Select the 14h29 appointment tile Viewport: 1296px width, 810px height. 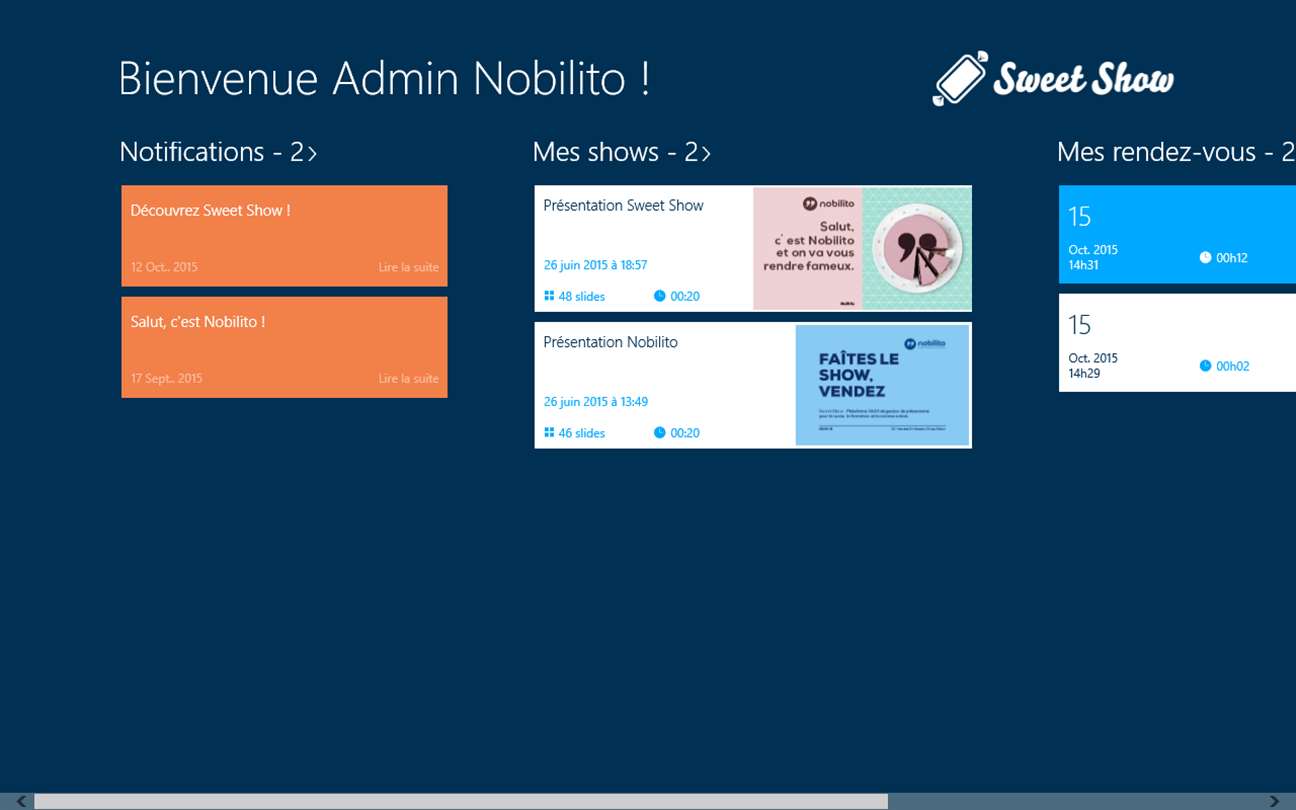[x=1177, y=342]
